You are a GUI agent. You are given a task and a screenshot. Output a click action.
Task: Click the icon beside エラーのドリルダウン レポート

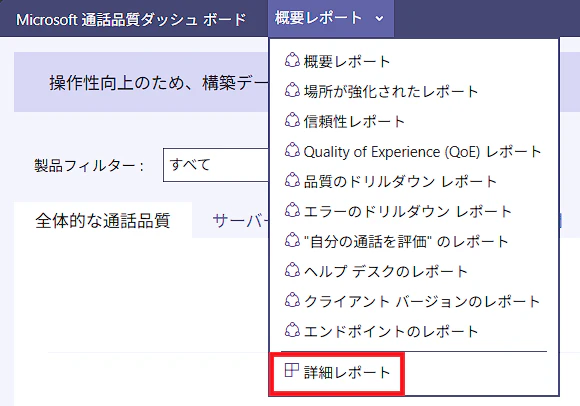pyautogui.click(x=292, y=210)
